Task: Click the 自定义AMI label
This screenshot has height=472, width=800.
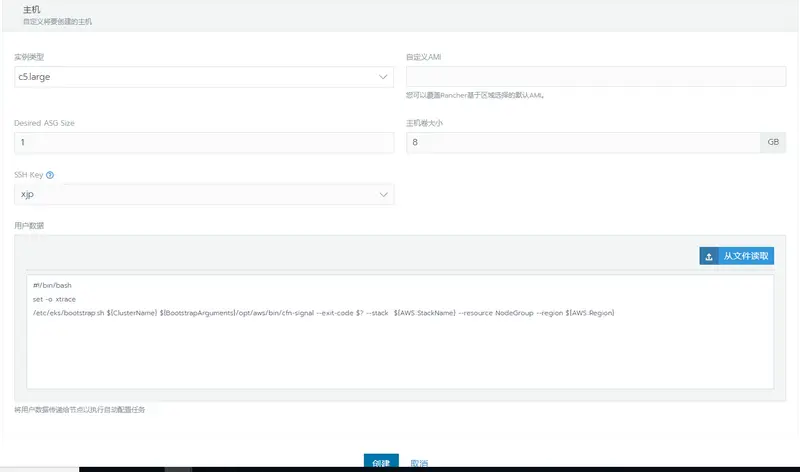Action: click(x=423, y=57)
